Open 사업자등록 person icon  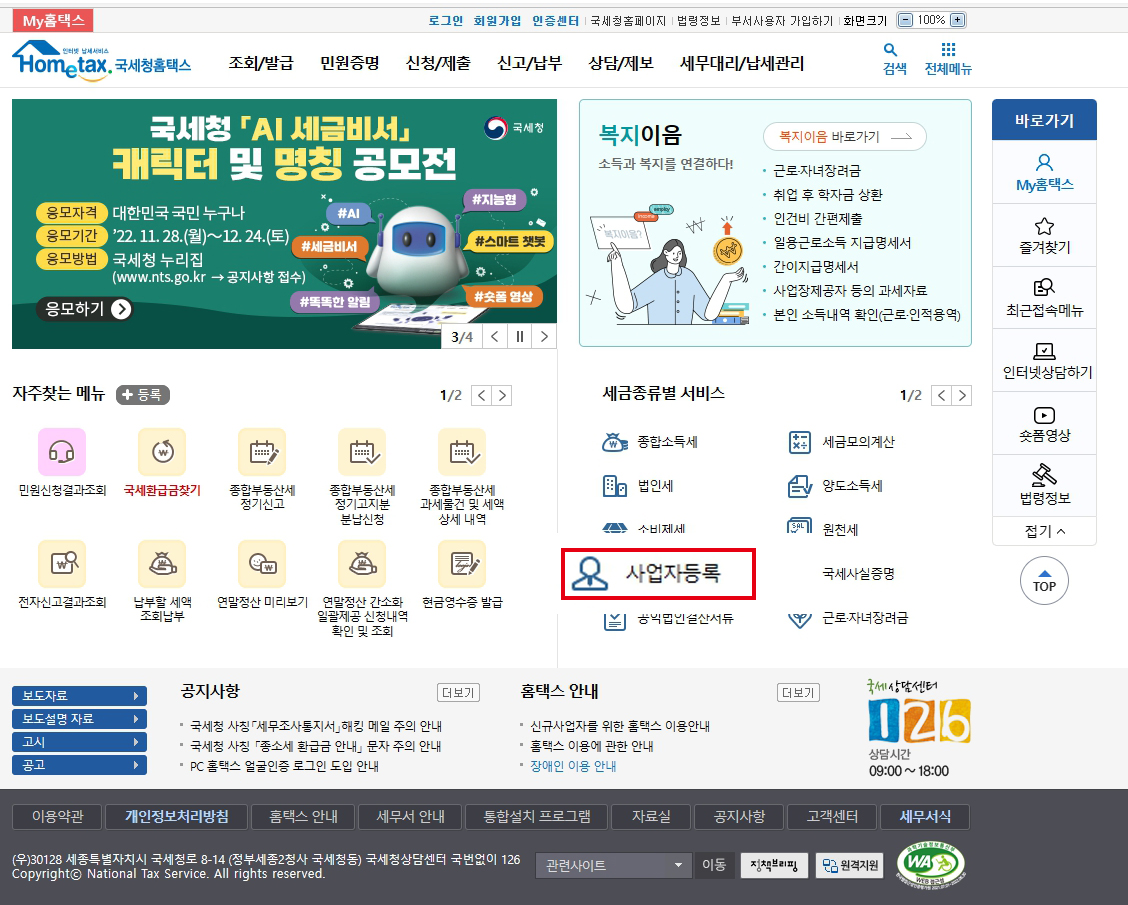pos(590,573)
